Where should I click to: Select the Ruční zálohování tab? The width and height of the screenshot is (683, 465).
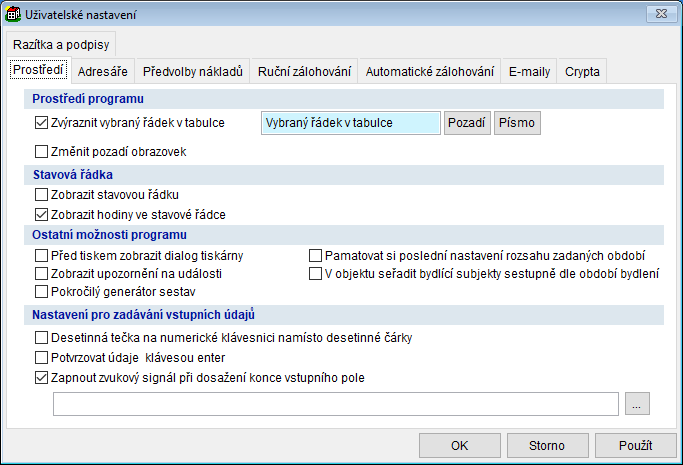pos(304,71)
